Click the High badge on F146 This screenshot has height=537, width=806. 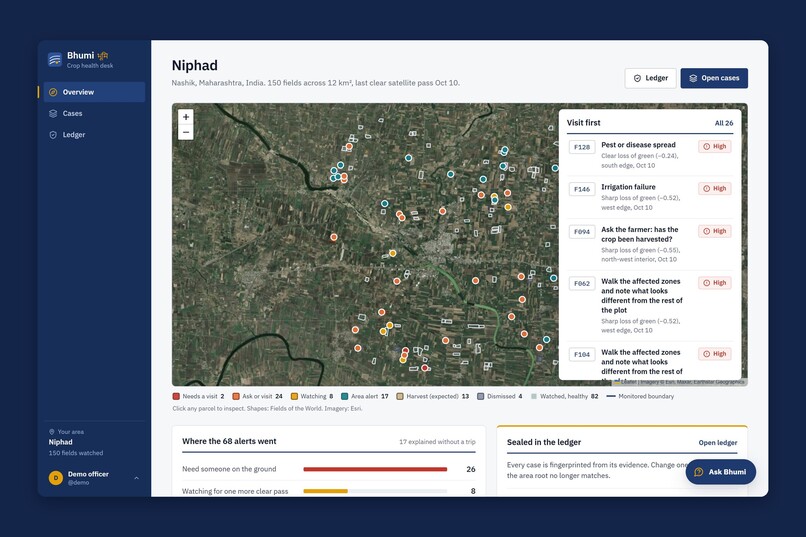coord(715,189)
